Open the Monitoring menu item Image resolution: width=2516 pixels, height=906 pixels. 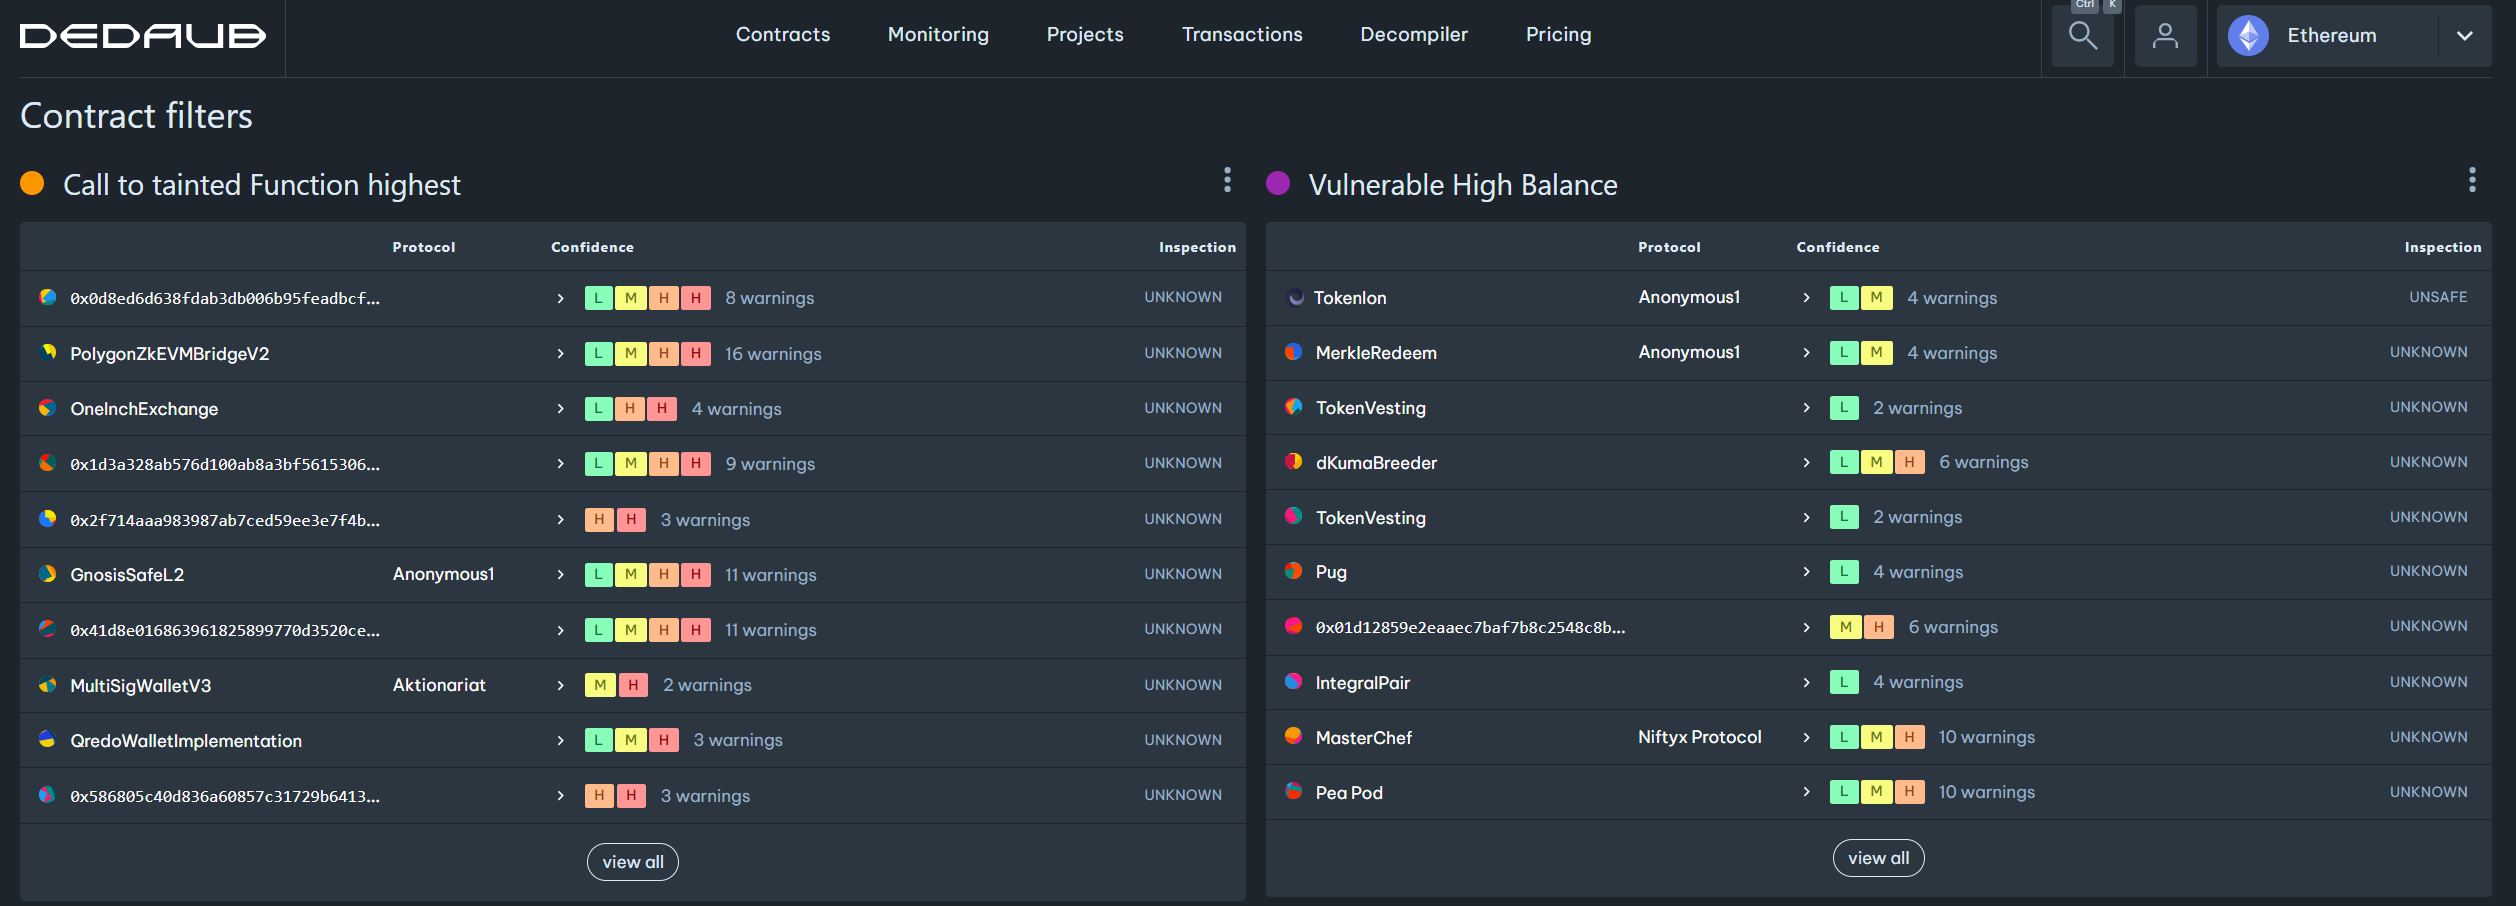[x=938, y=35]
